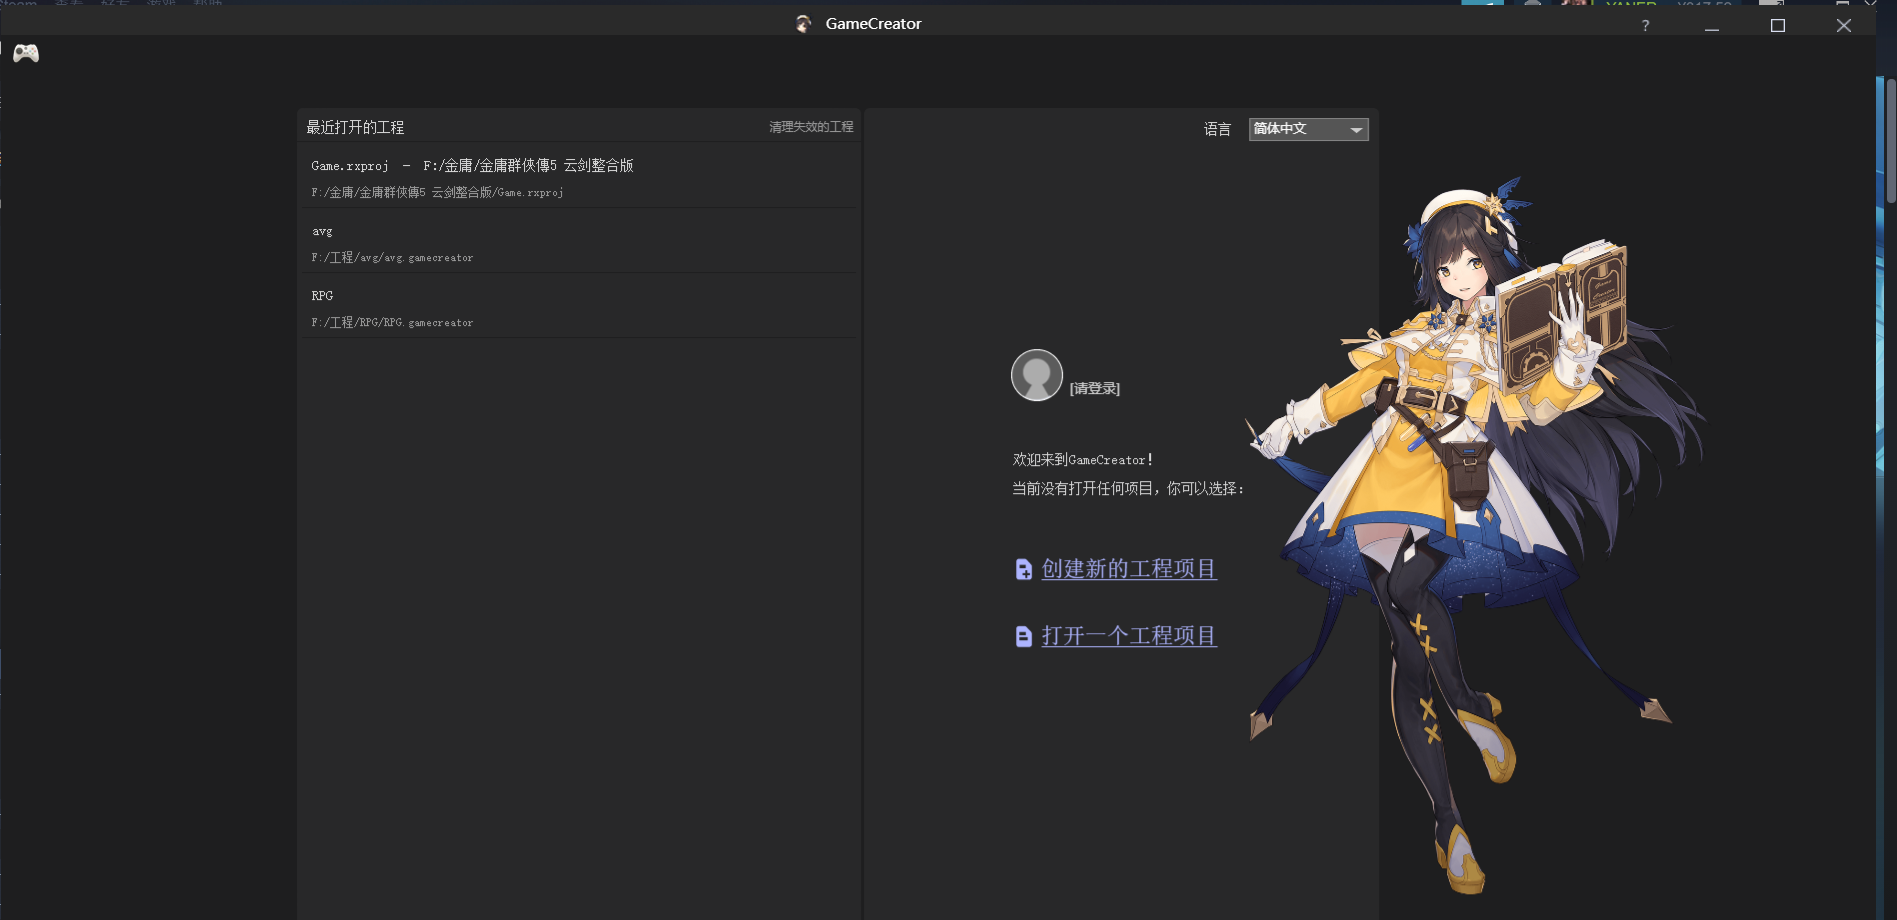Open recent project RPG
Screen dimensions: 1897x920
(x=580, y=308)
